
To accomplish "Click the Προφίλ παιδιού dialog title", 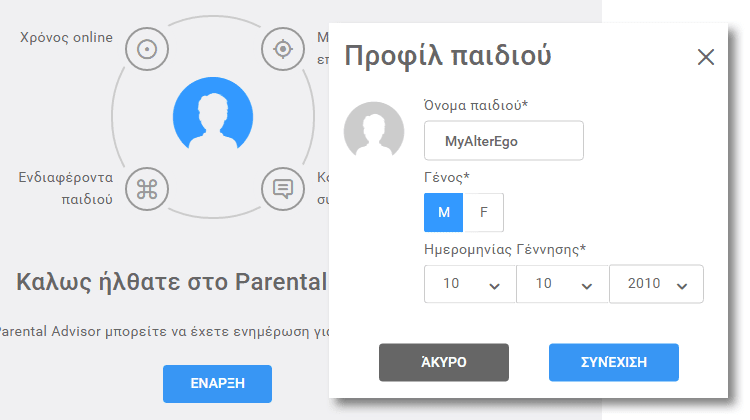I will [448, 55].
